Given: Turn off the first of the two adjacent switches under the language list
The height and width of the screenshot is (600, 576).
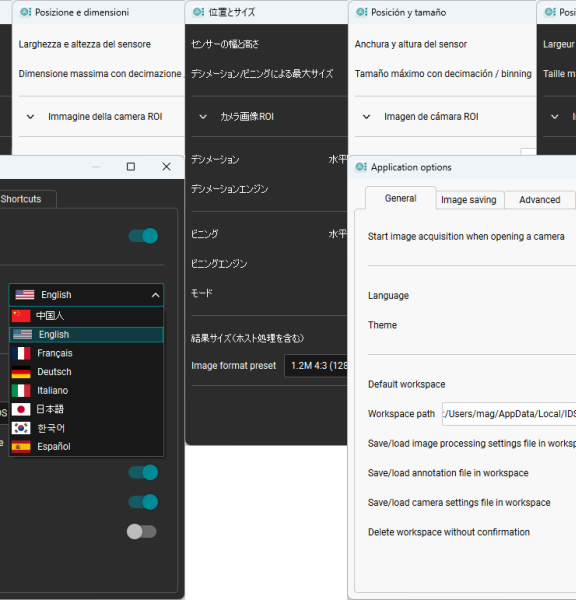Looking at the screenshot, I should point(143,473).
